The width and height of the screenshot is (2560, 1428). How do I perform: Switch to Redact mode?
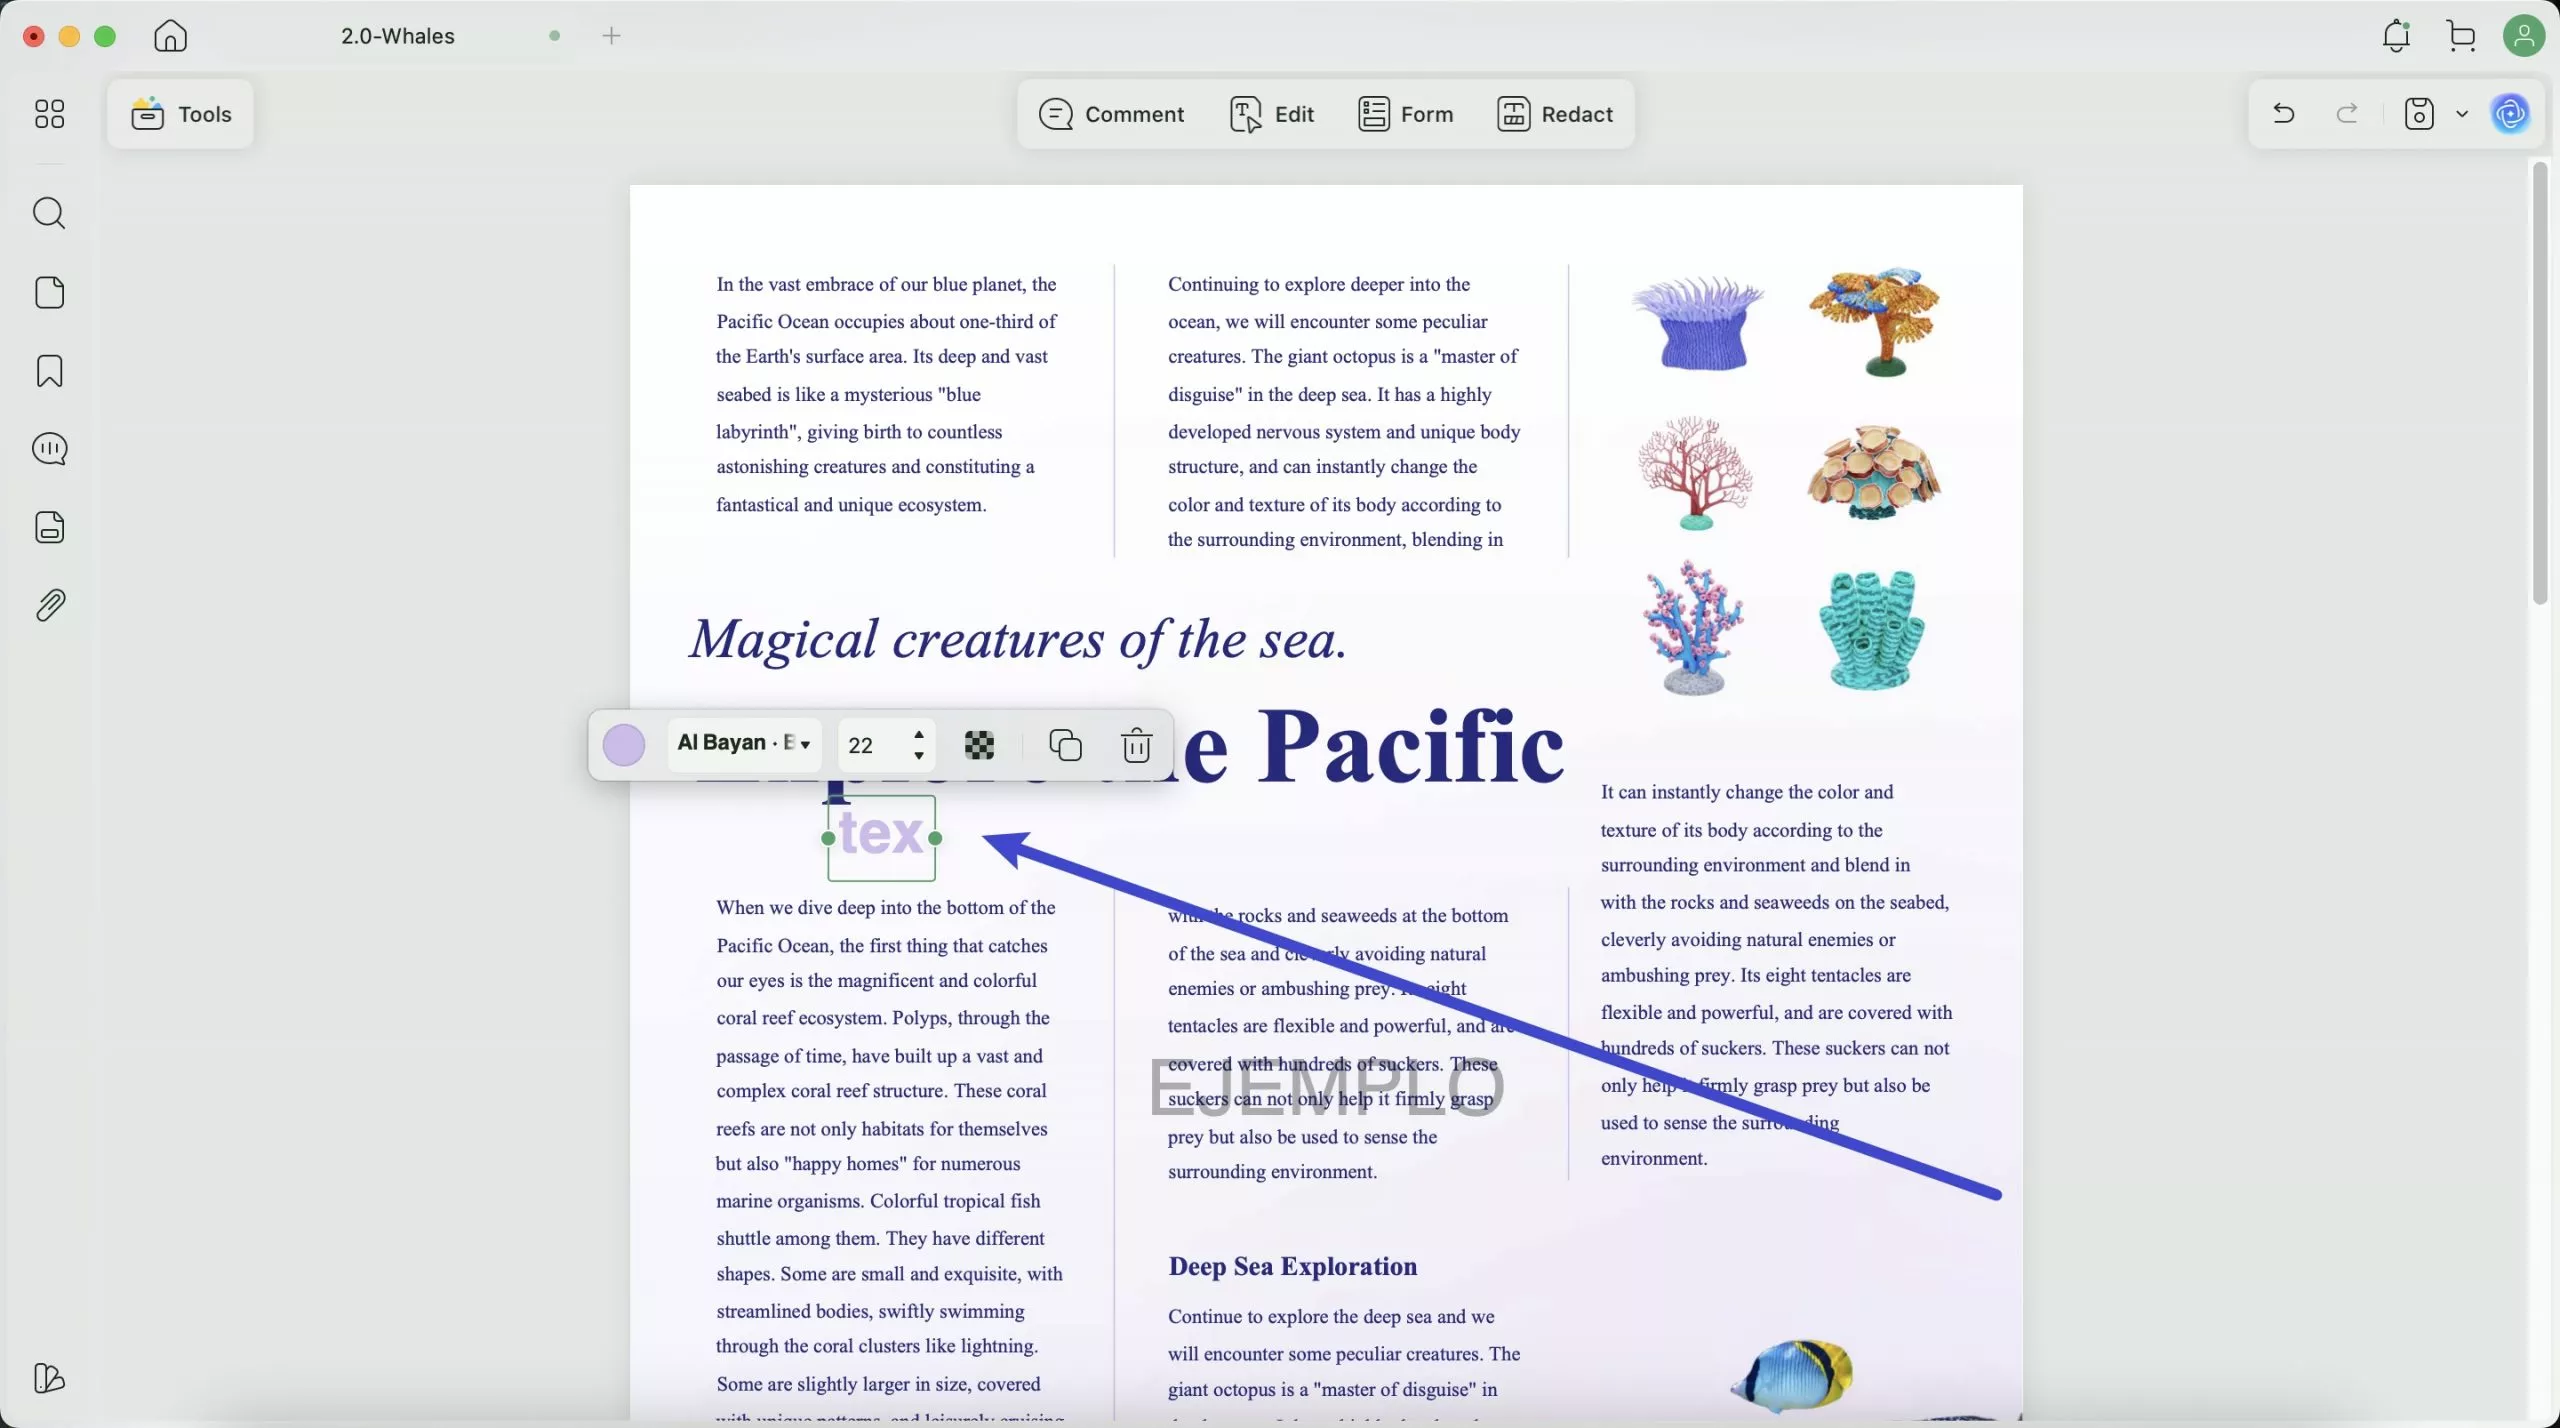click(x=1555, y=114)
